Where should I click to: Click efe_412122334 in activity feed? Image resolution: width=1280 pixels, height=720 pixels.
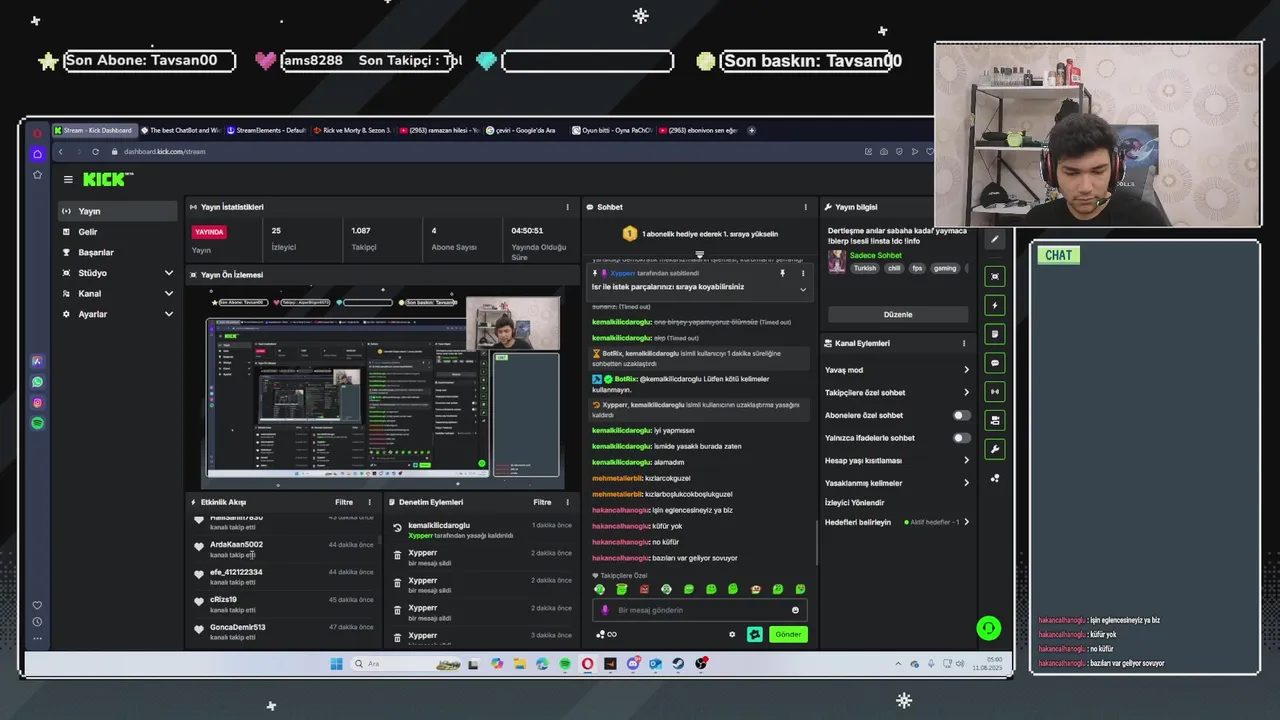[x=236, y=572]
